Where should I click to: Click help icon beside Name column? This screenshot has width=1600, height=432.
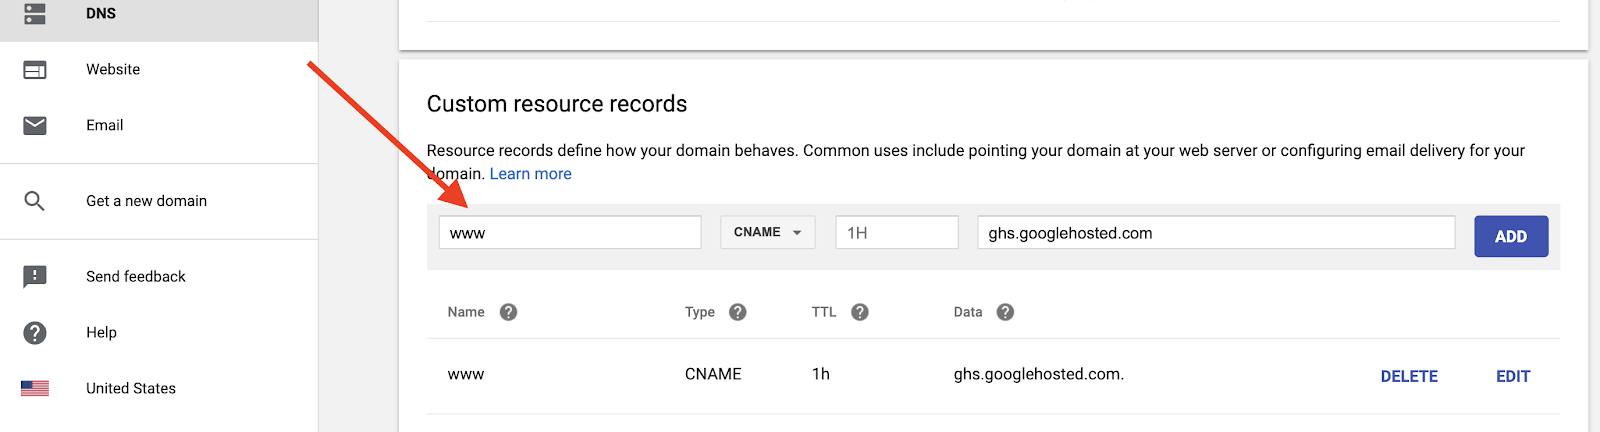pyautogui.click(x=508, y=312)
